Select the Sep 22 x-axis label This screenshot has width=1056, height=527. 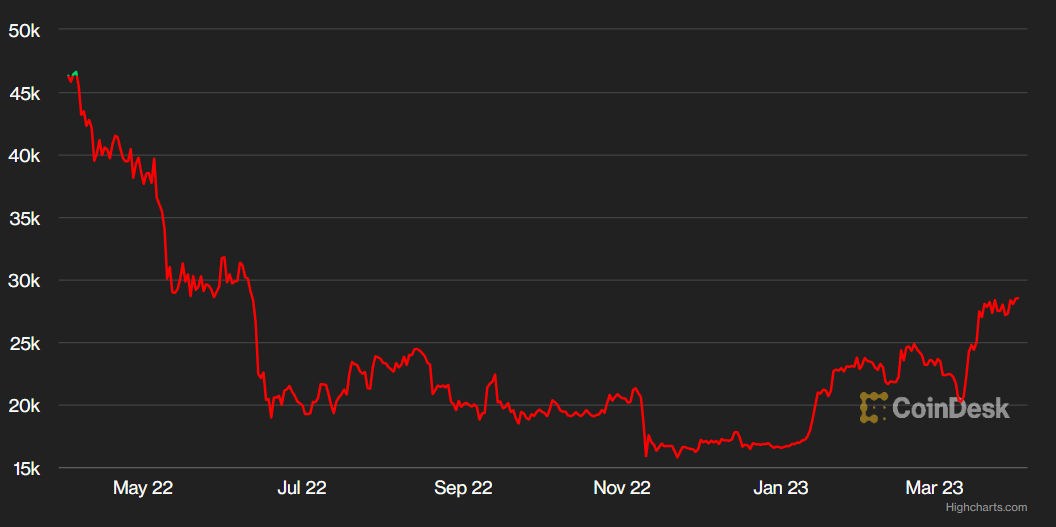pyautogui.click(x=463, y=488)
